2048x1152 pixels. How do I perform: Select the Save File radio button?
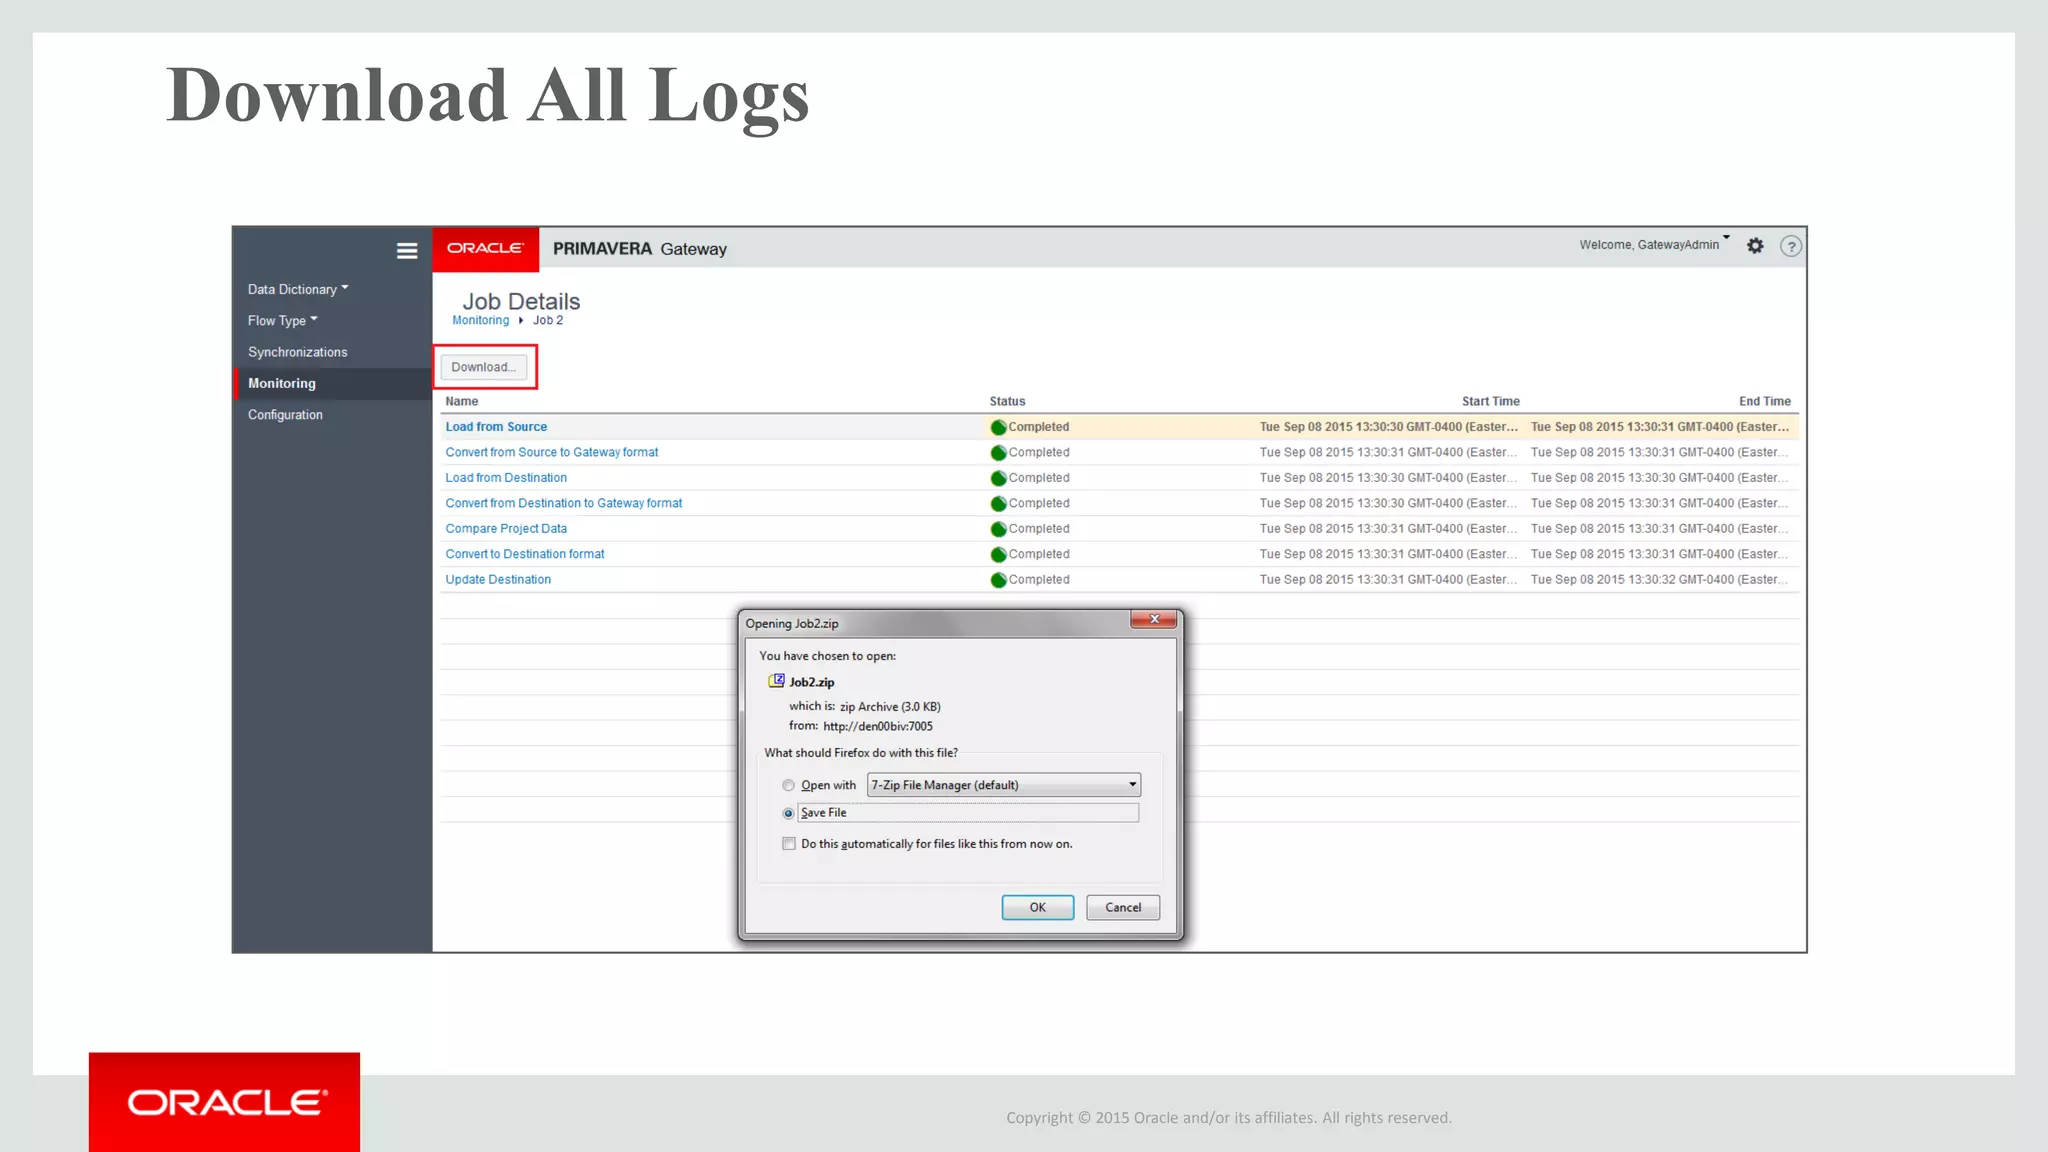(x=789, y=814)
